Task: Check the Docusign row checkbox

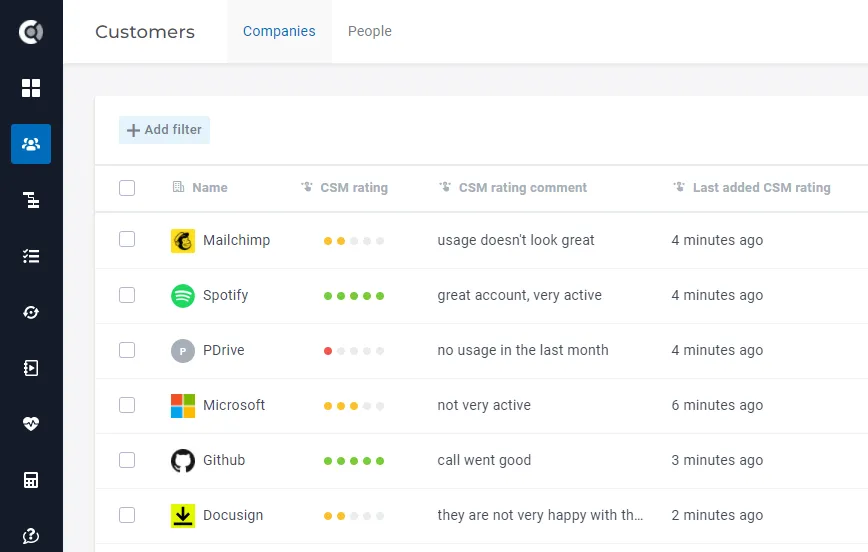Action: pyautogui.click(x=127, y=515)
